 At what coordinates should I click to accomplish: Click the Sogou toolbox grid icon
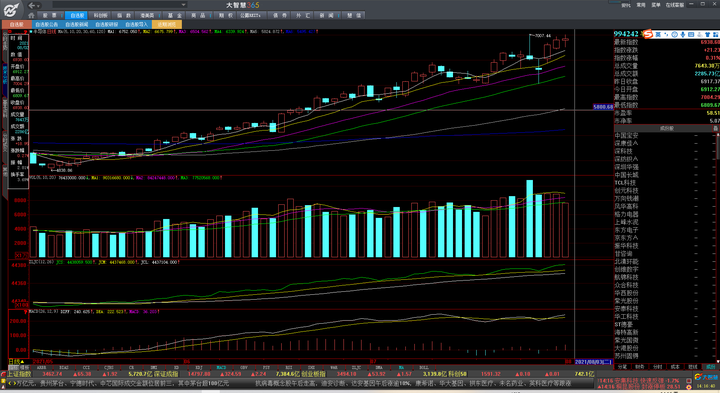click(x=716, y=34)
